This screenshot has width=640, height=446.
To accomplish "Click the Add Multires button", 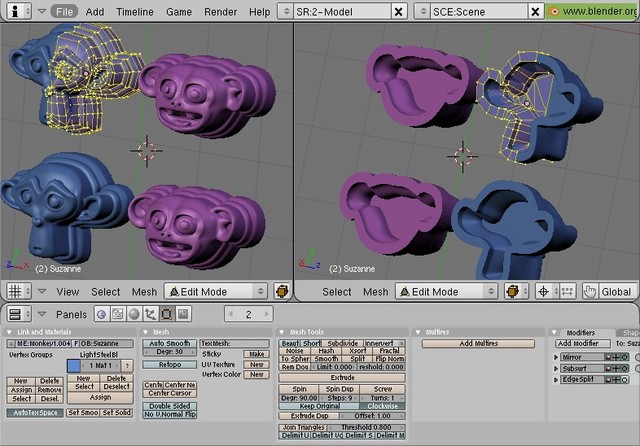I will pos(478,344).
